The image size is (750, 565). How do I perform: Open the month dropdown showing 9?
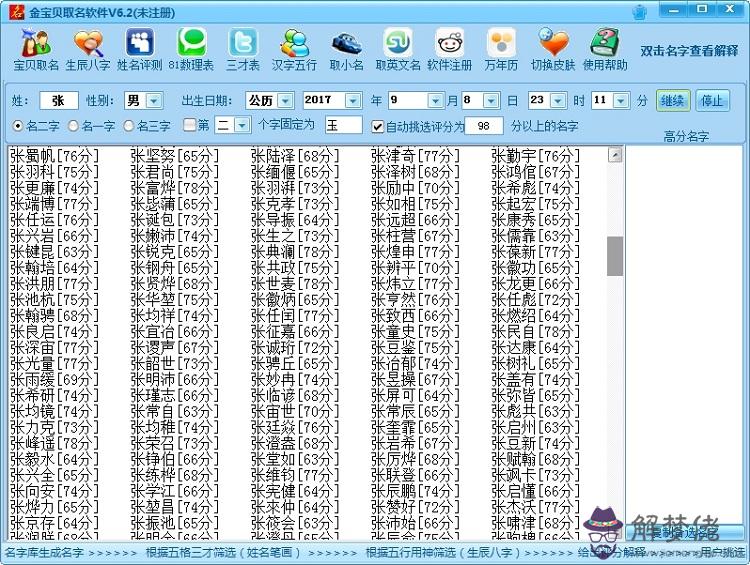click(x=435, y=101)
